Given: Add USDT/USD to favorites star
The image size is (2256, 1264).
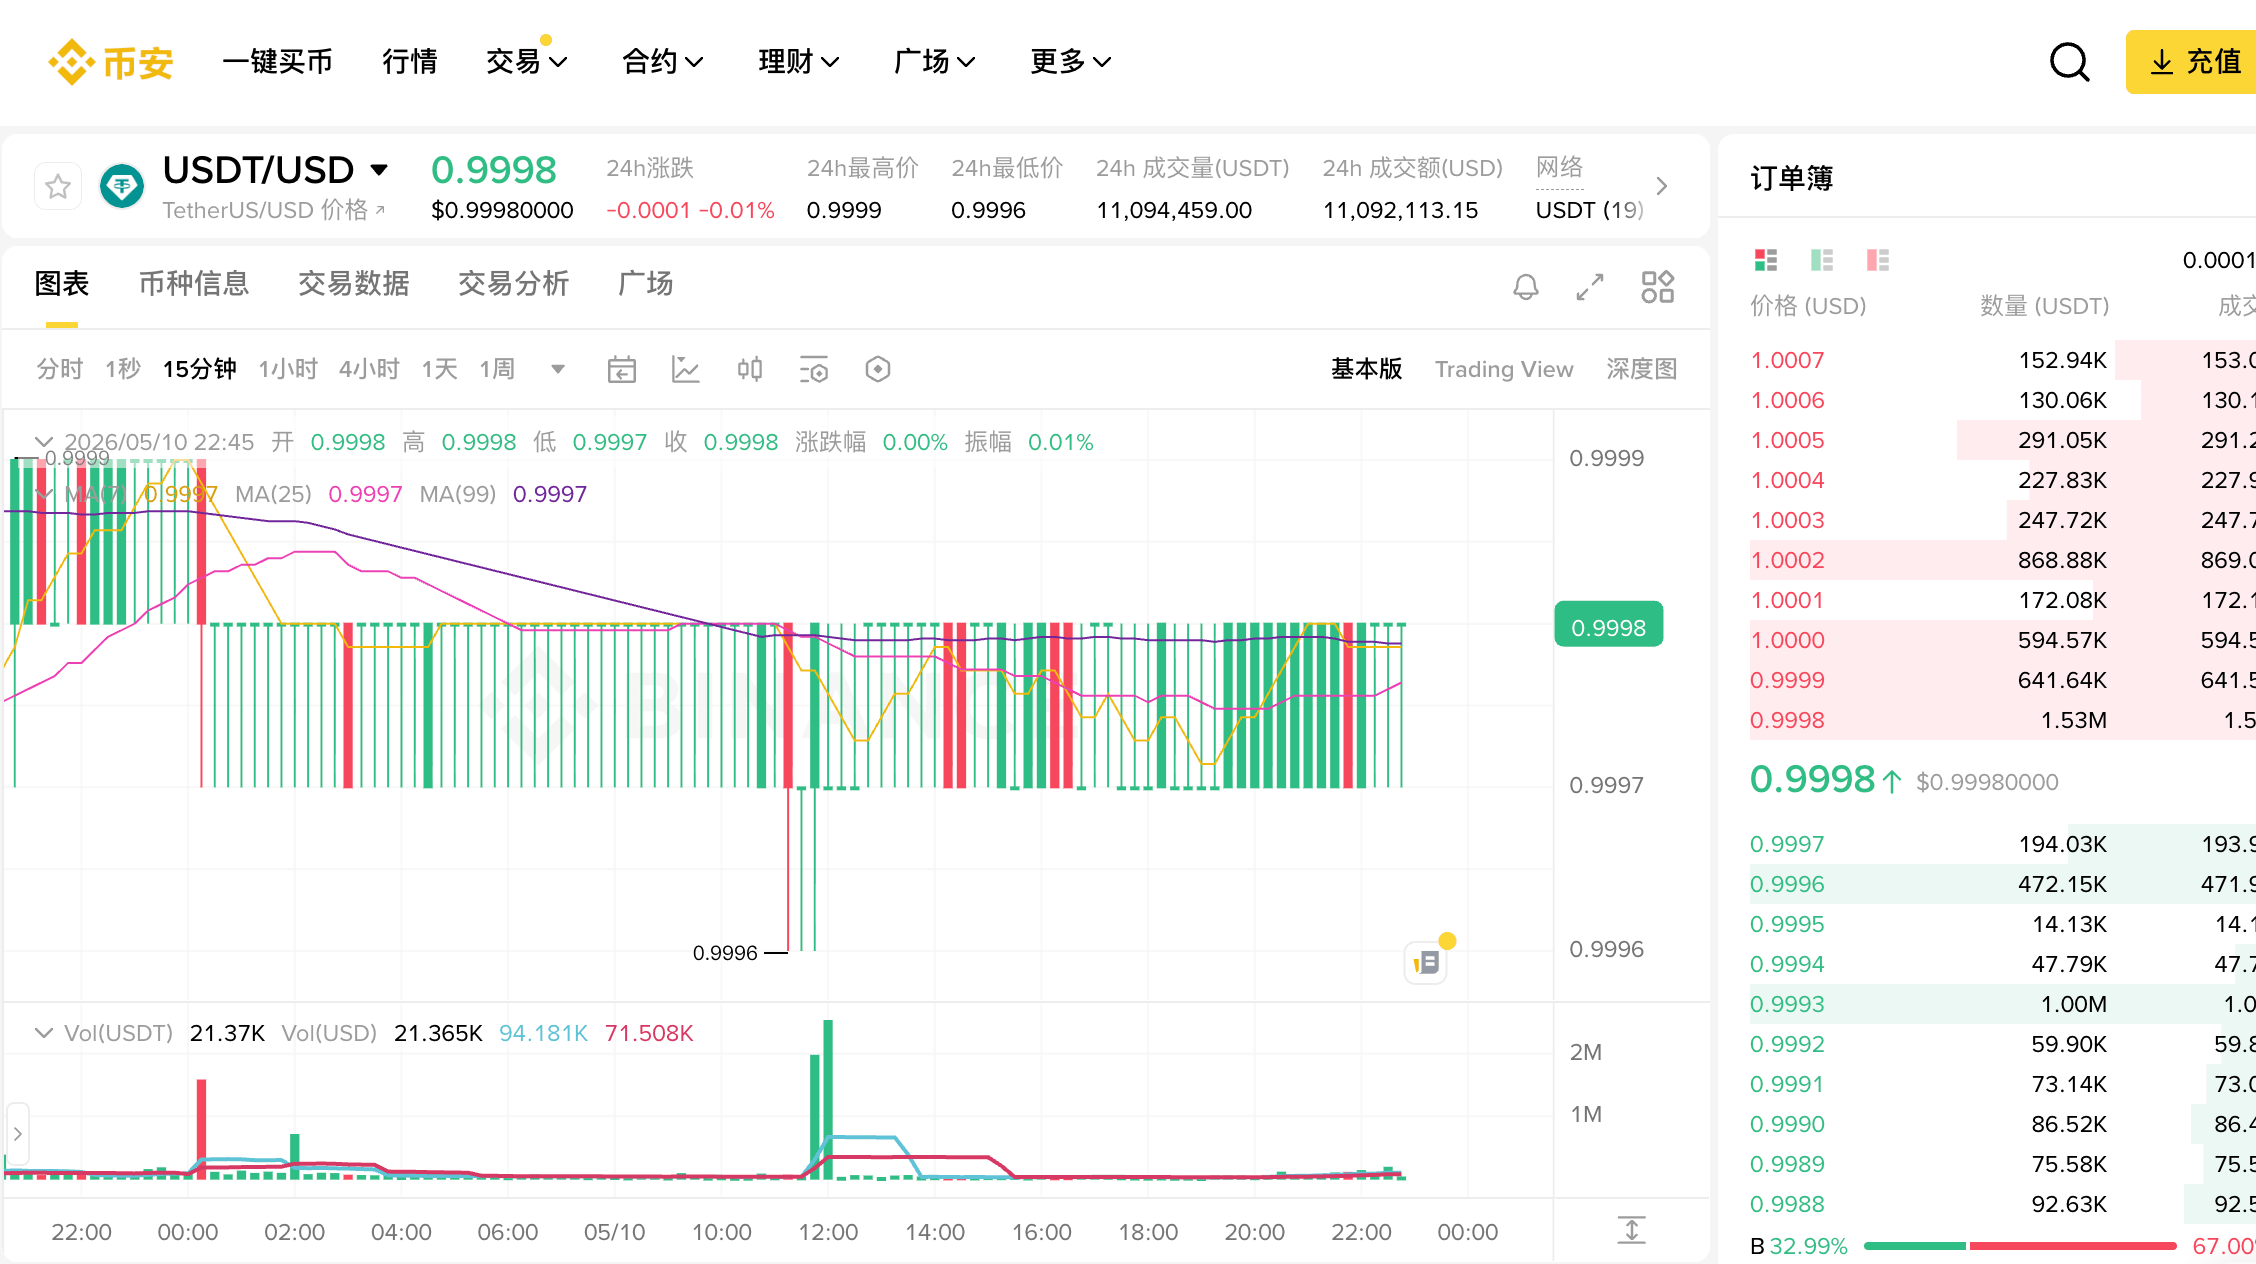Looking at the screenshot, I should point(58,186).
